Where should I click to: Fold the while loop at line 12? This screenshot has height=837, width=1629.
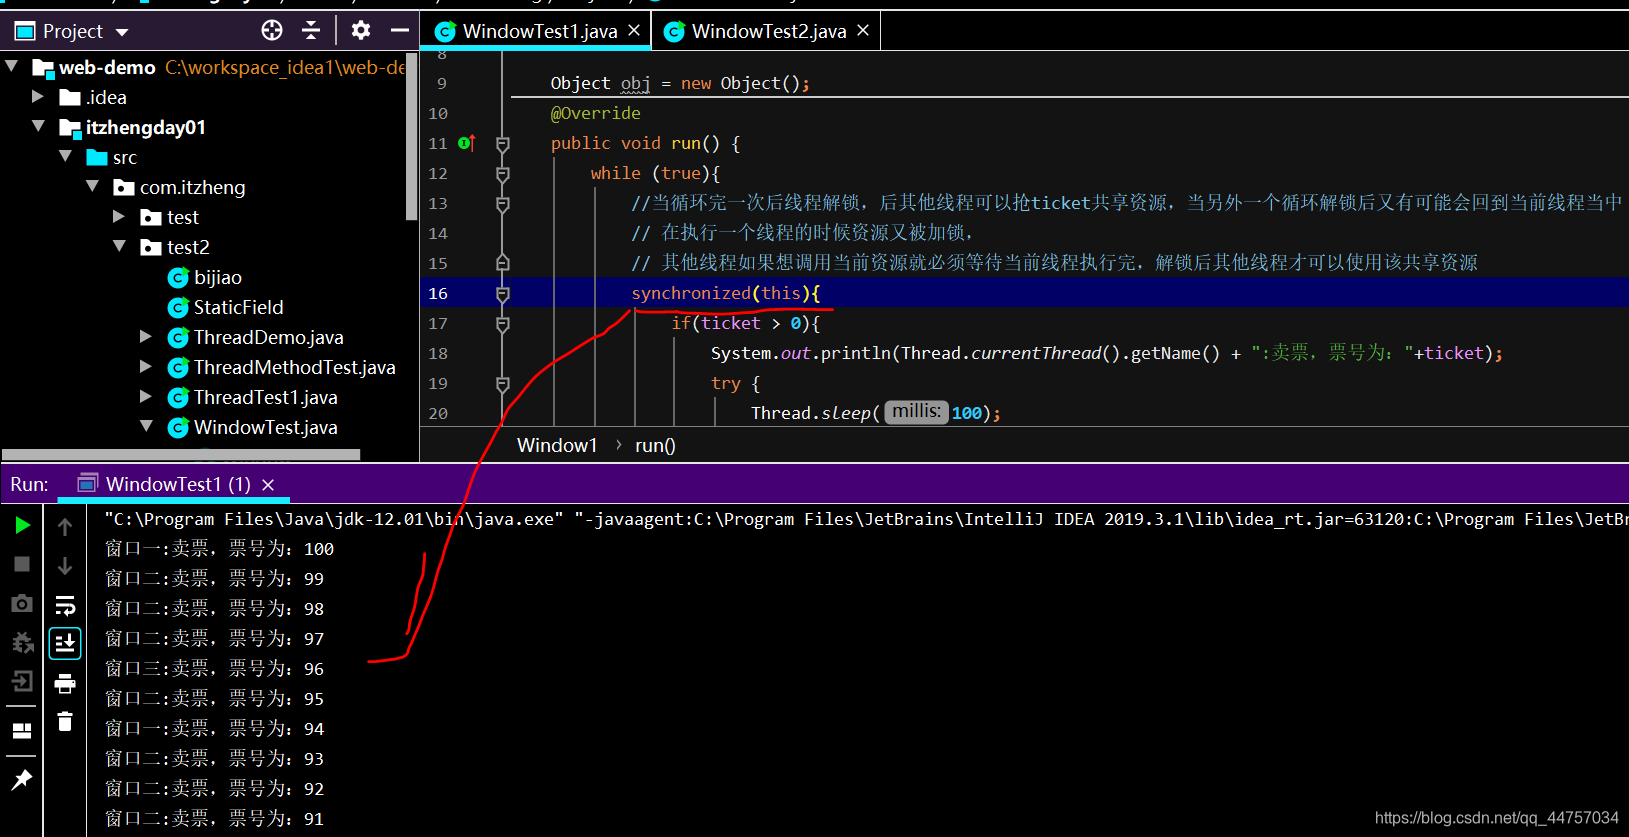503,174
